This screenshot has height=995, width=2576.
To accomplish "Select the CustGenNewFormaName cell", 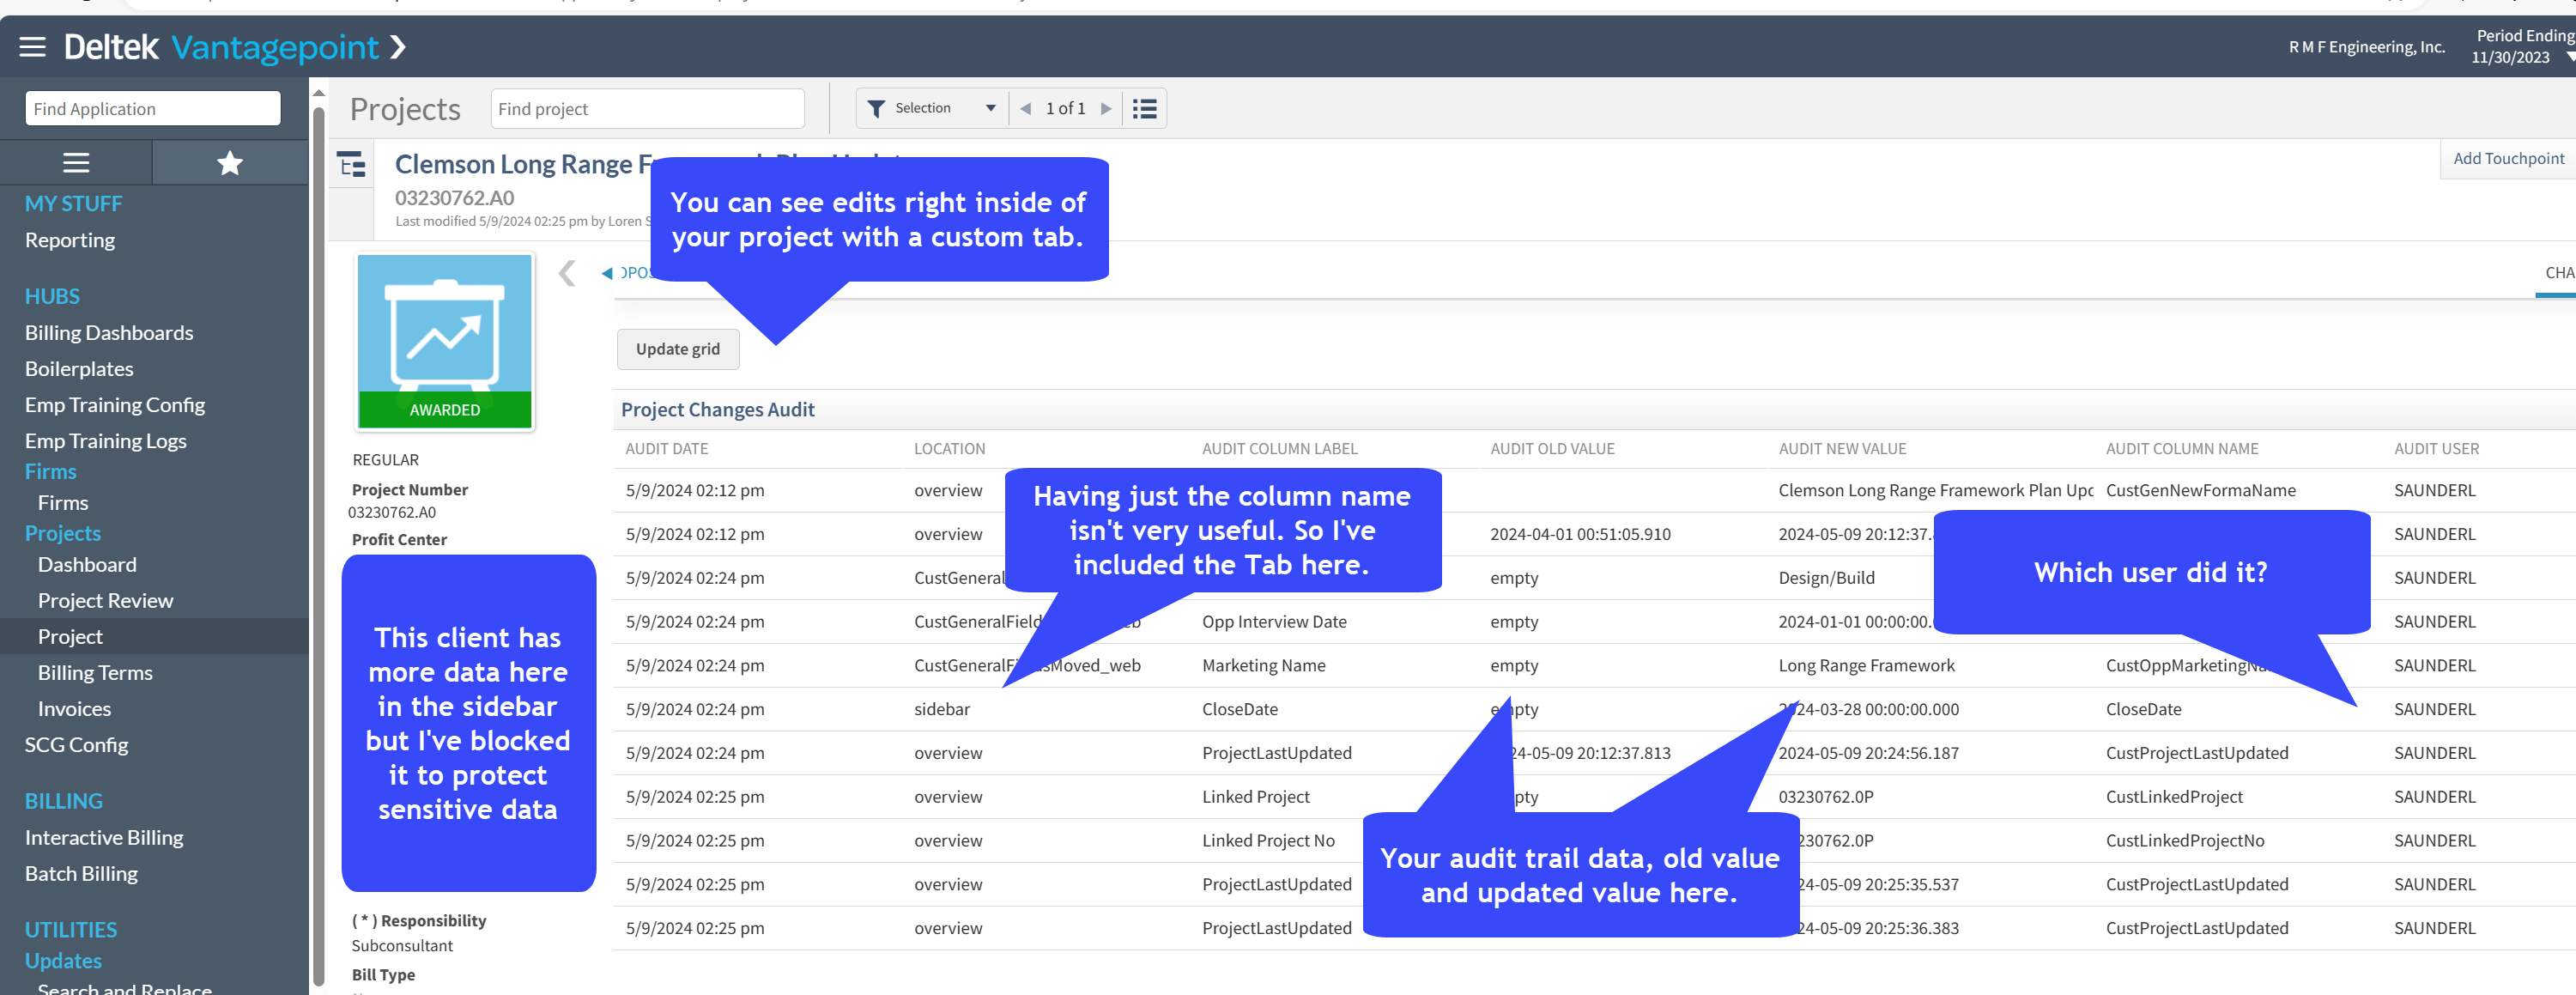I will tap(2200, 490).
